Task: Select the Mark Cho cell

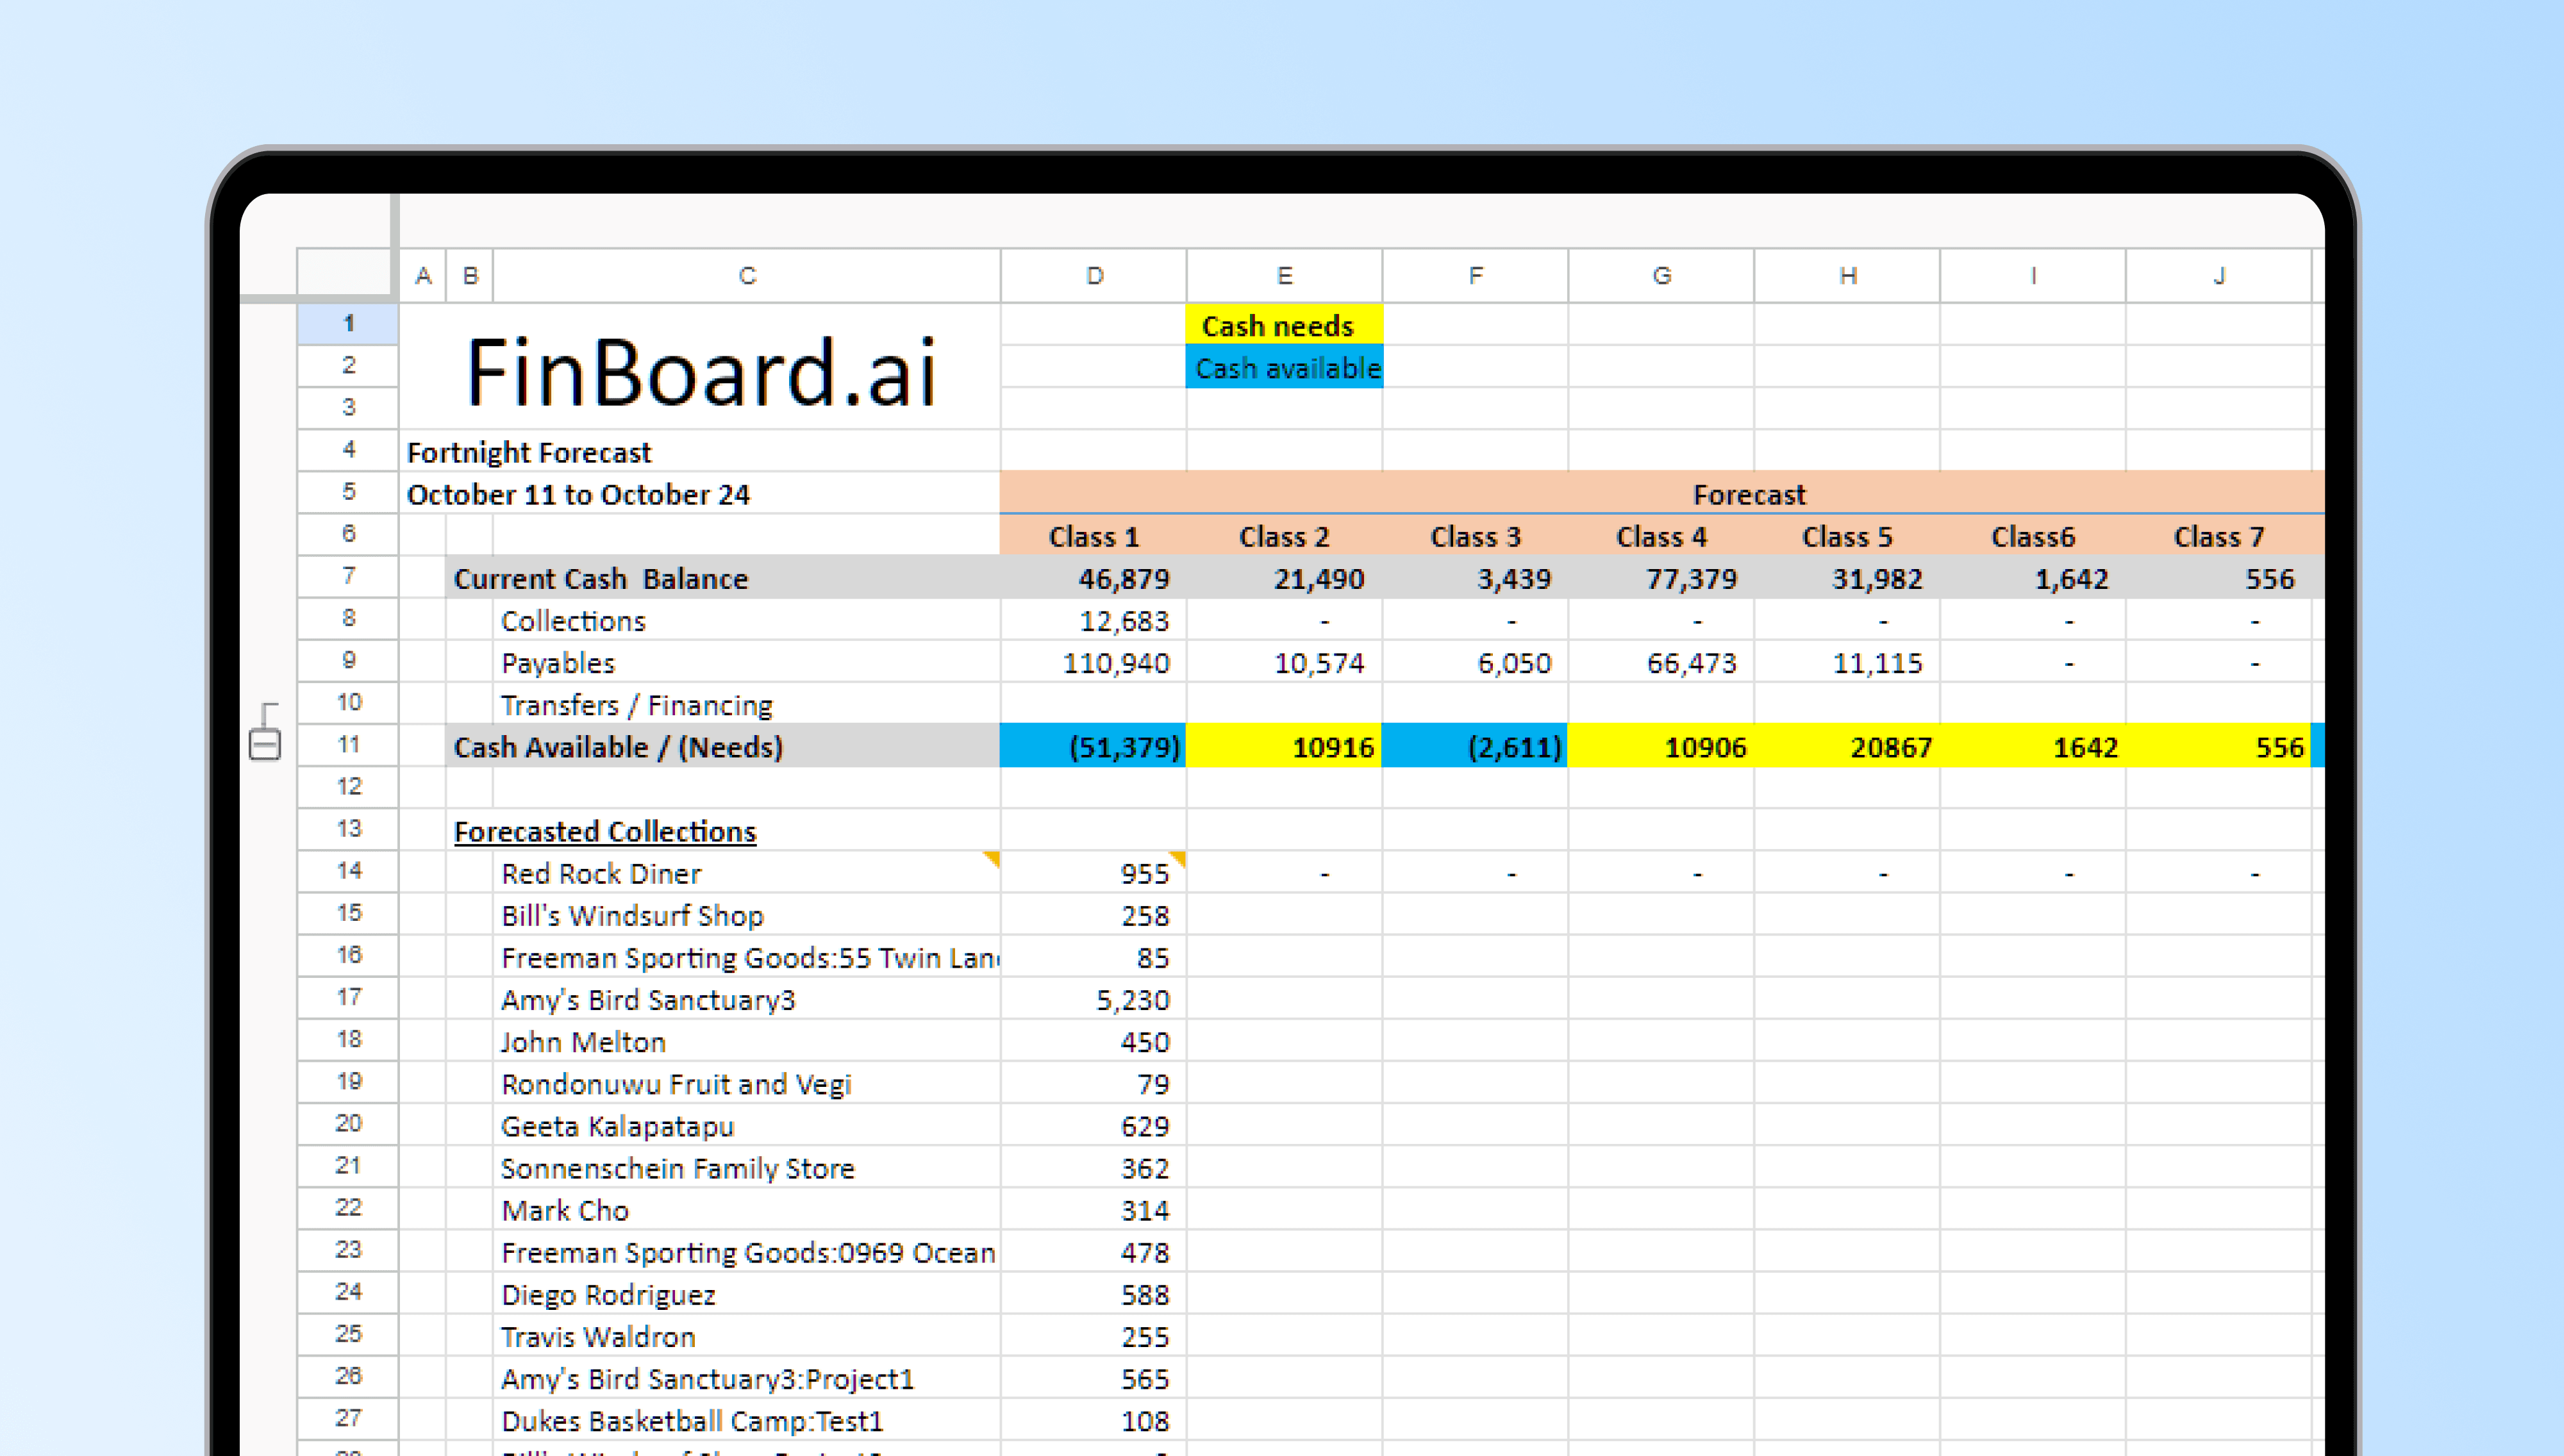Action: click(747, 1210)
